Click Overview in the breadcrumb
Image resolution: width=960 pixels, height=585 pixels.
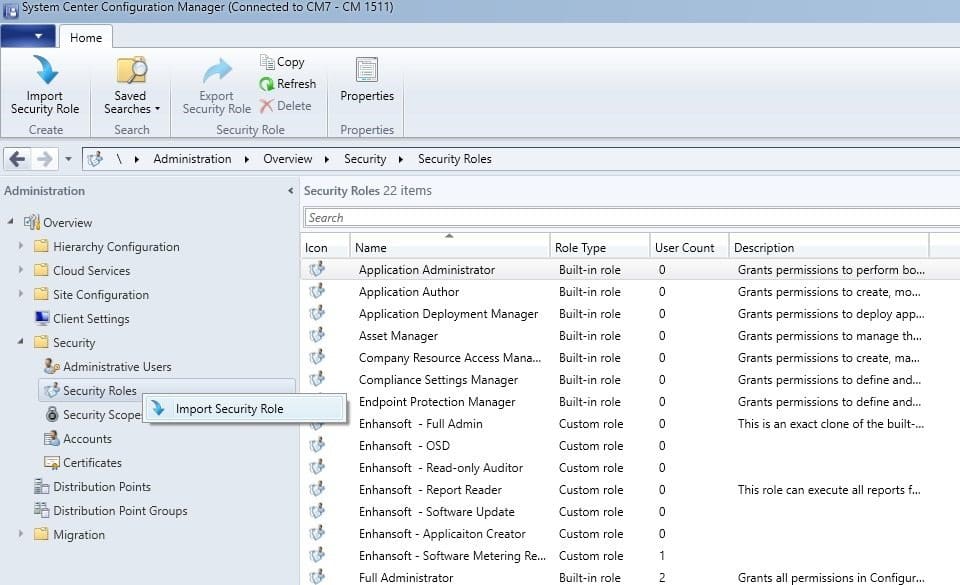click(x=288, y=159)
